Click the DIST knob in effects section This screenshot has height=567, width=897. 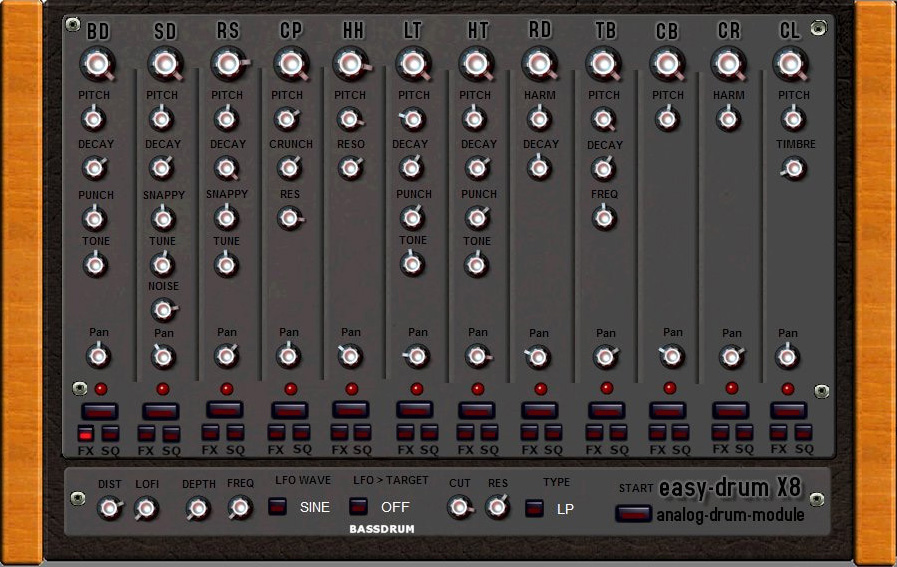[109, 508]
